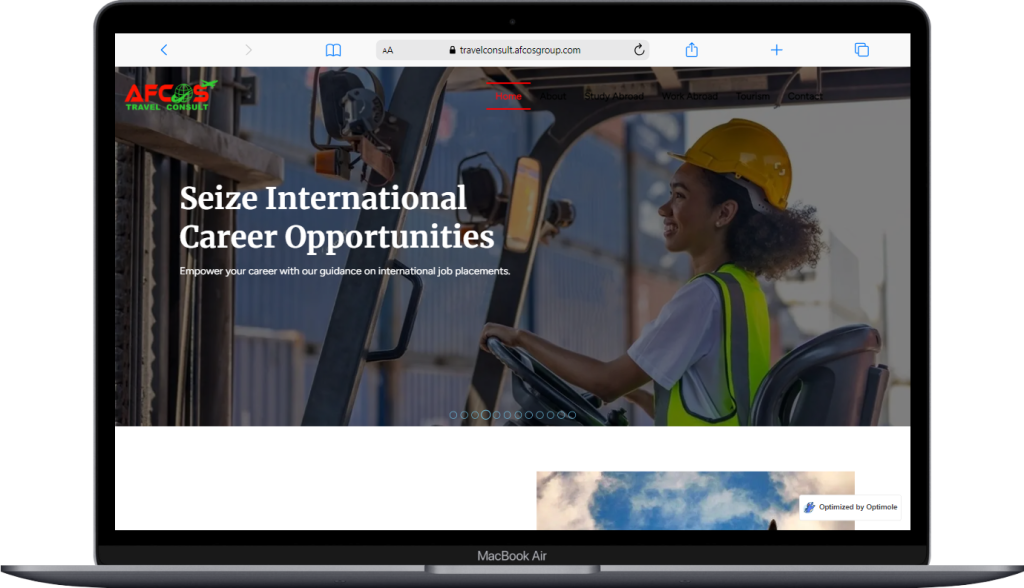Go to the Study Abroad page
This screenshot has height=588, width=1024.
coord(613,96)
